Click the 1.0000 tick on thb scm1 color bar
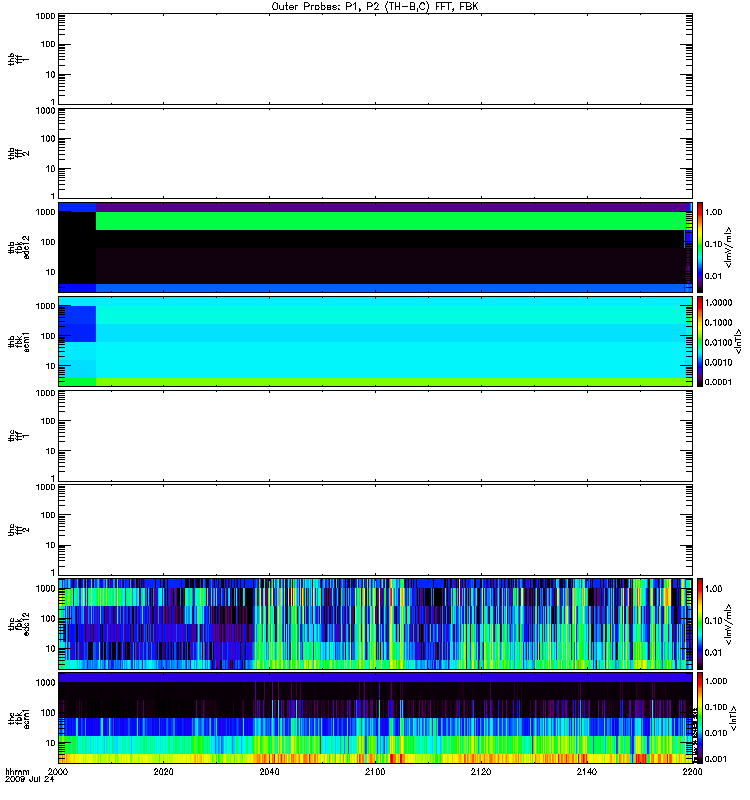 pos(718,303)
